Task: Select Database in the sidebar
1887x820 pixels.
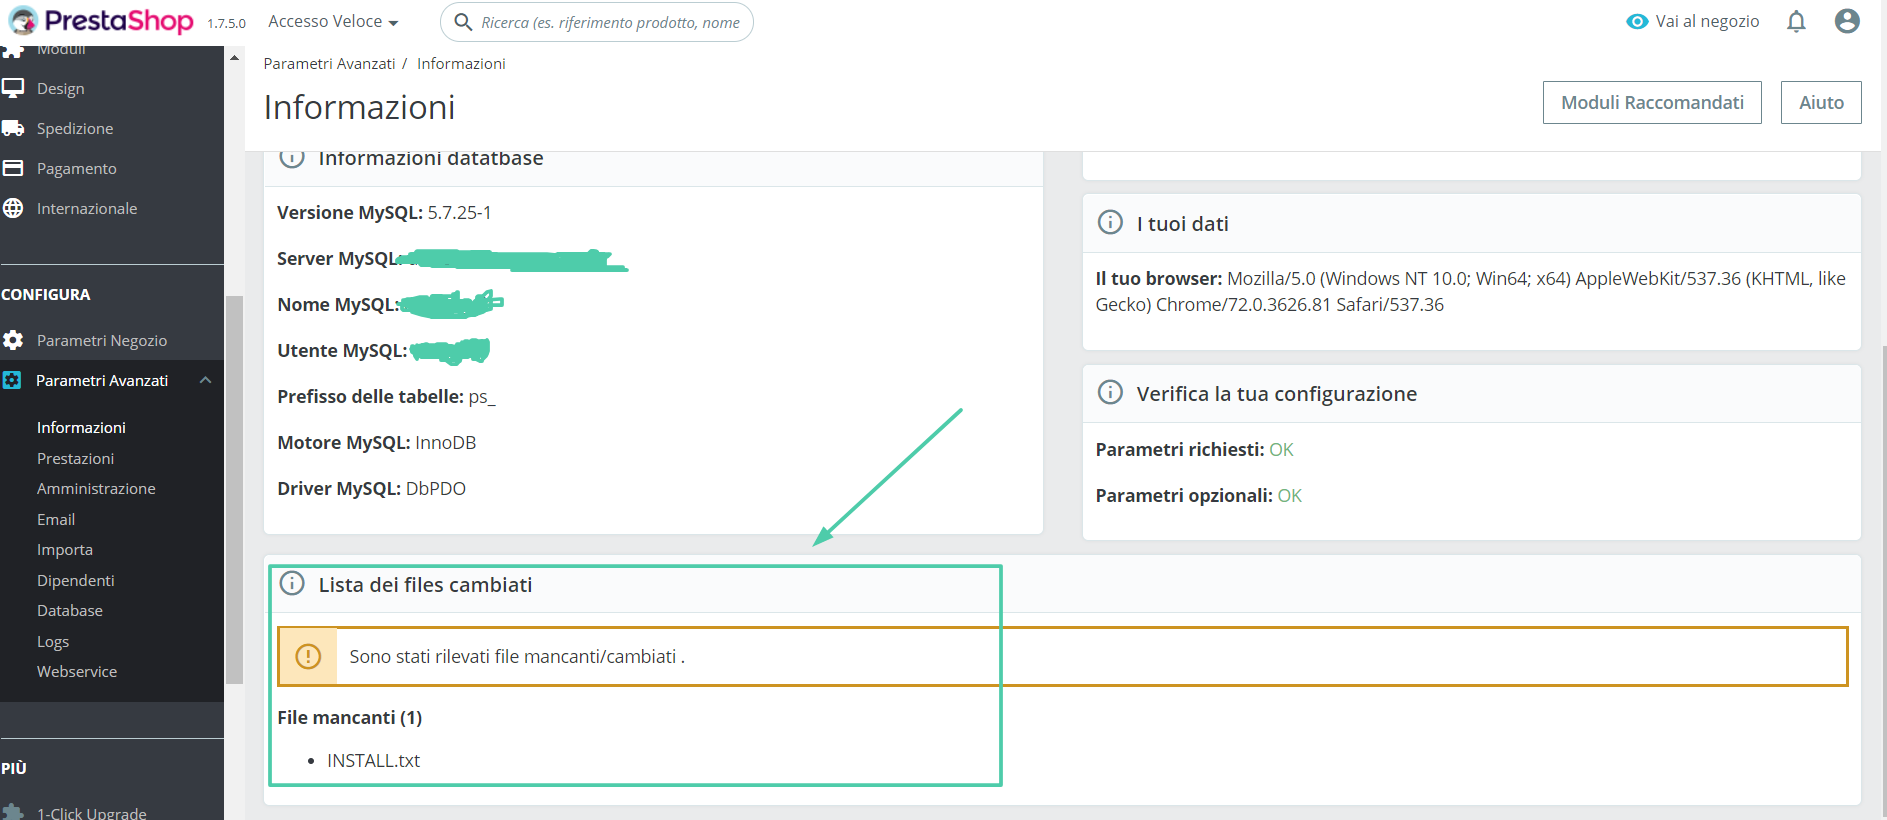Action: pos(70,610)
